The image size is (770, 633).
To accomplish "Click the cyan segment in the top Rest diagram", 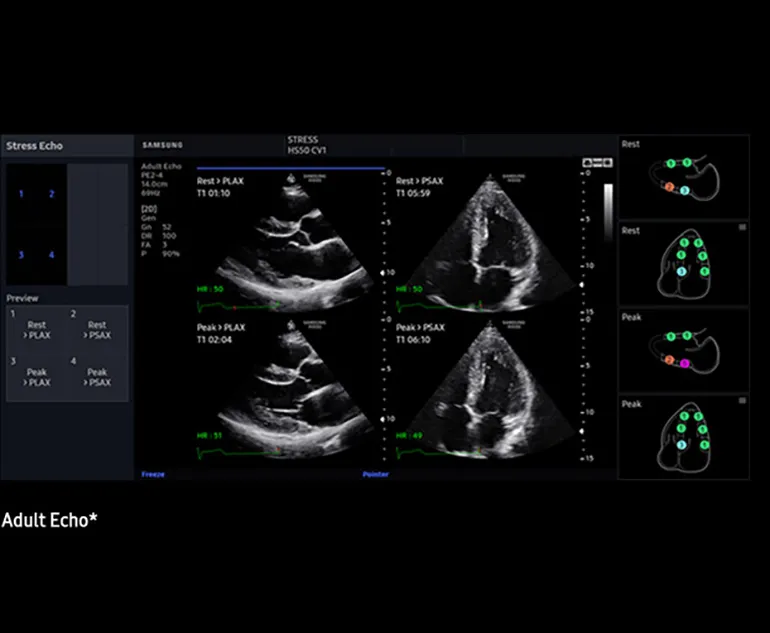I will [685, 191].
